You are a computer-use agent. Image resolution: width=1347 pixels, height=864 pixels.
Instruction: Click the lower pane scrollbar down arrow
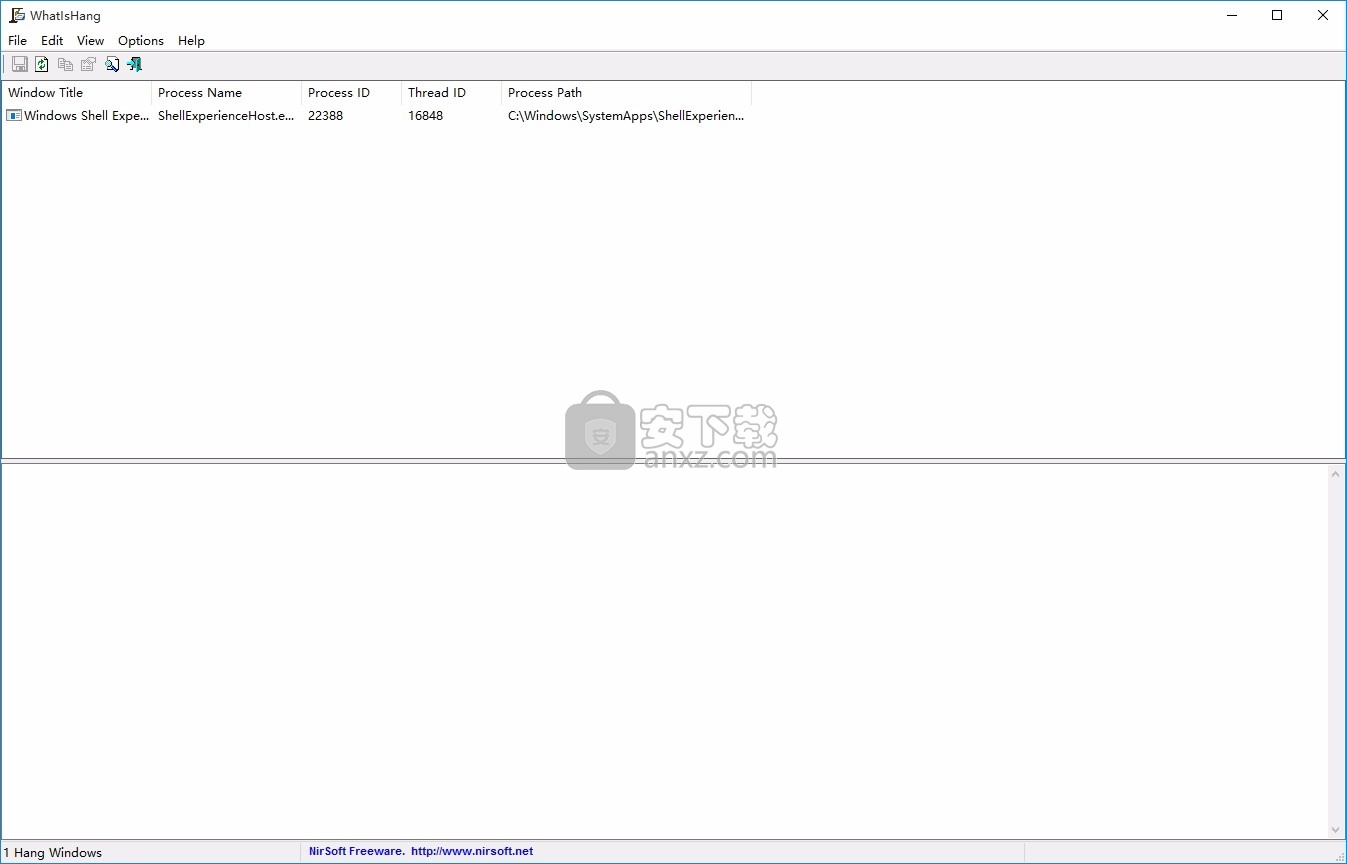pos(1336,830)
